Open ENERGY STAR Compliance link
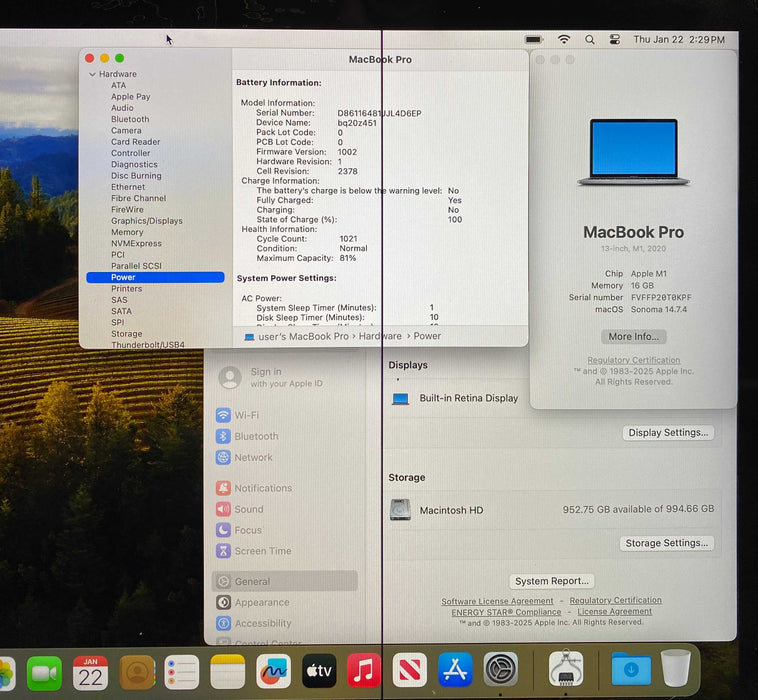The height and width of the screenshot is (700, 758). tap(506, 612)
